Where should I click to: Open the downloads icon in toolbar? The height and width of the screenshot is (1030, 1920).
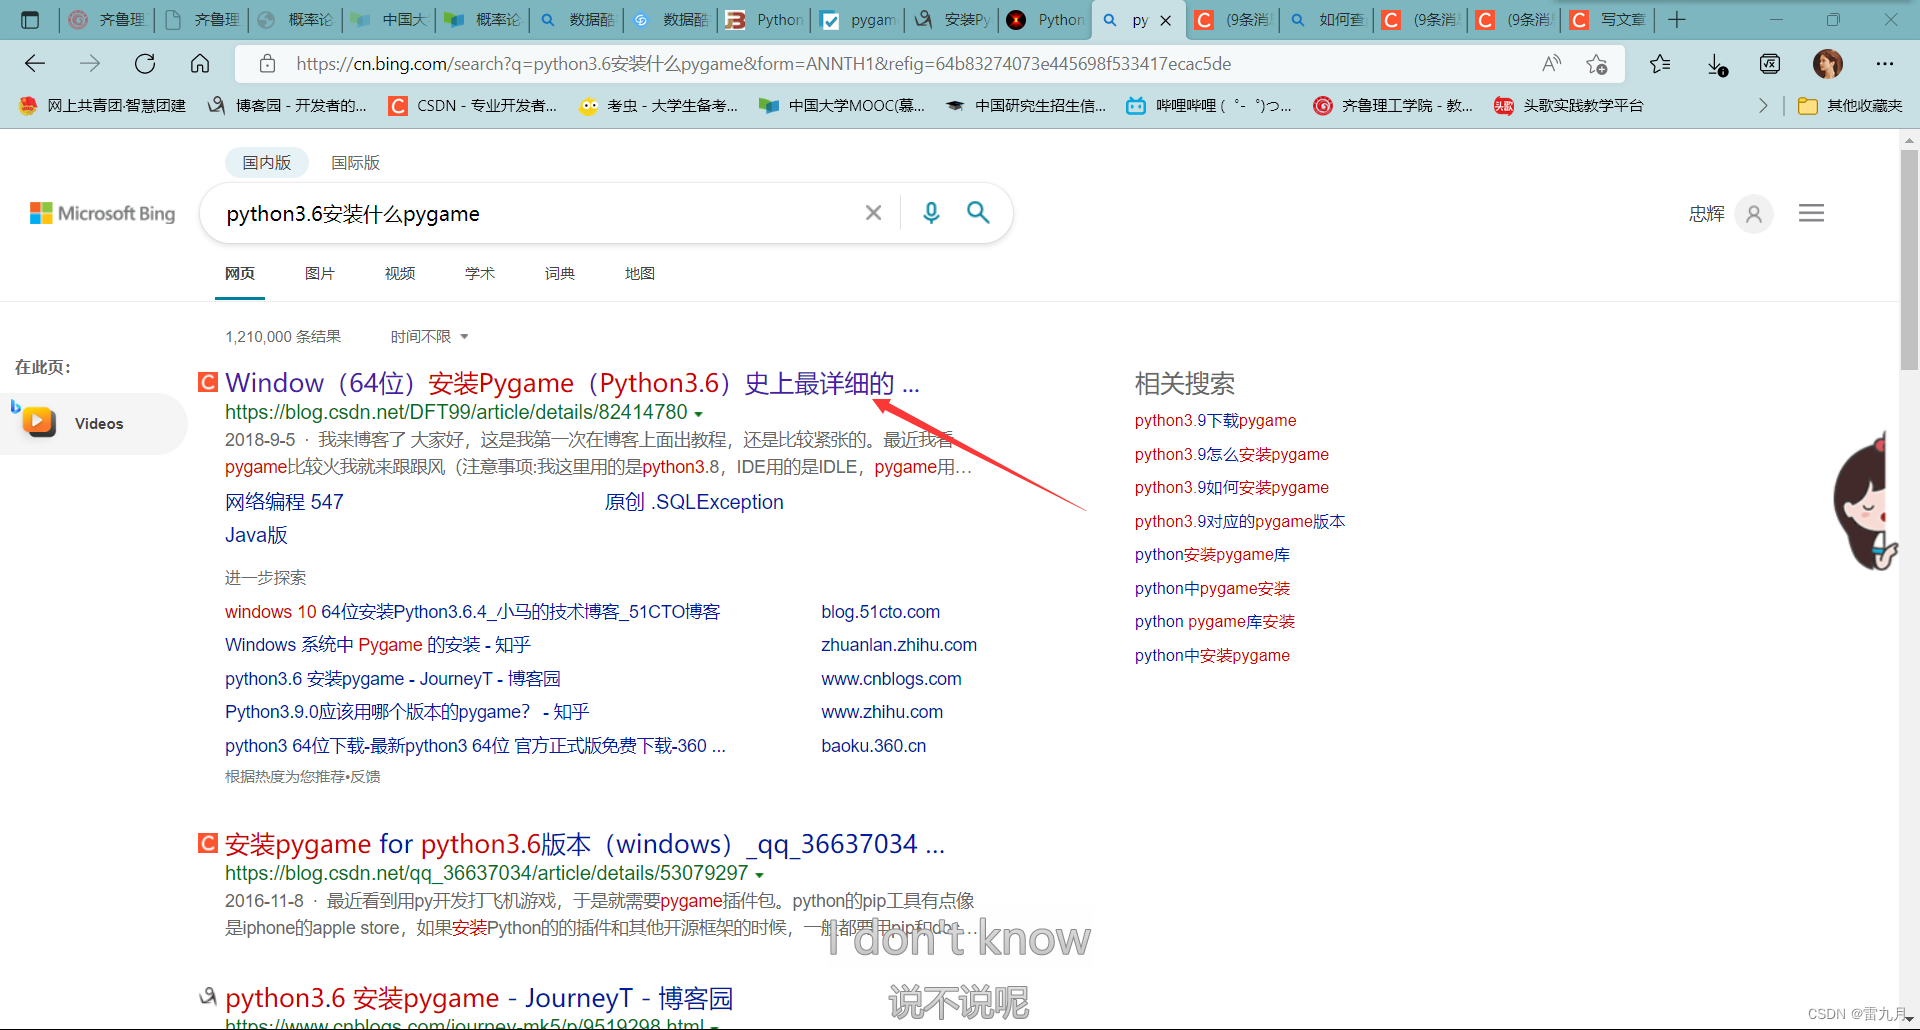click(1716, 64)
